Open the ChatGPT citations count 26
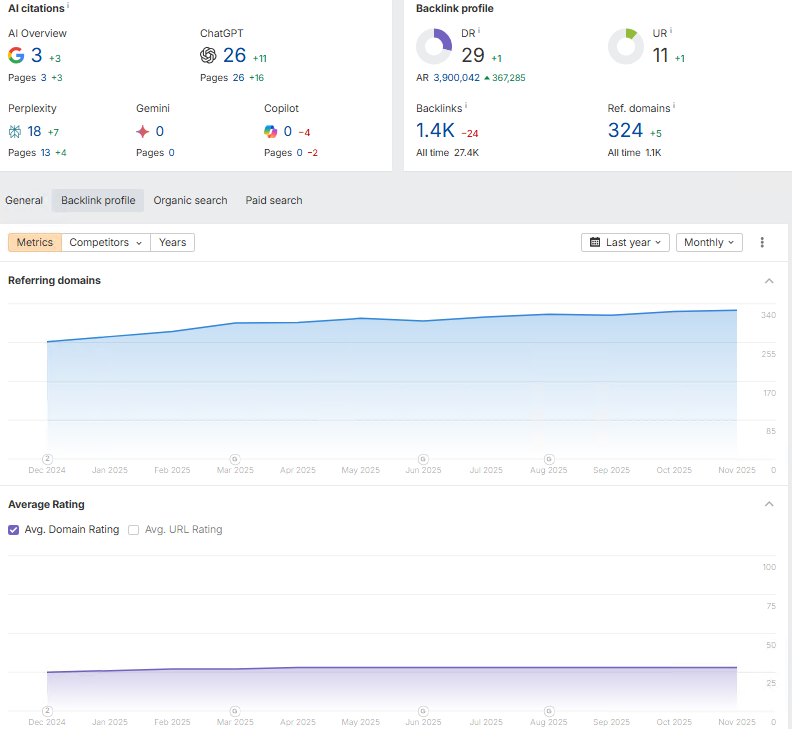This screenshot has height=729, width=792. pyautogui.click(x=234, y=55)
